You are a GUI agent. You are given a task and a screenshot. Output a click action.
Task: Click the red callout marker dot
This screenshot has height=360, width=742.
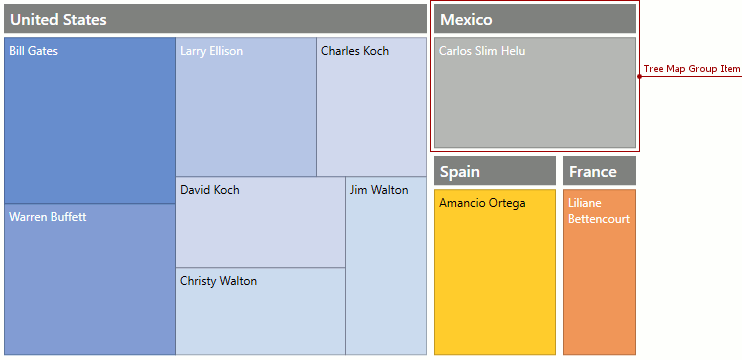point(639,76)
